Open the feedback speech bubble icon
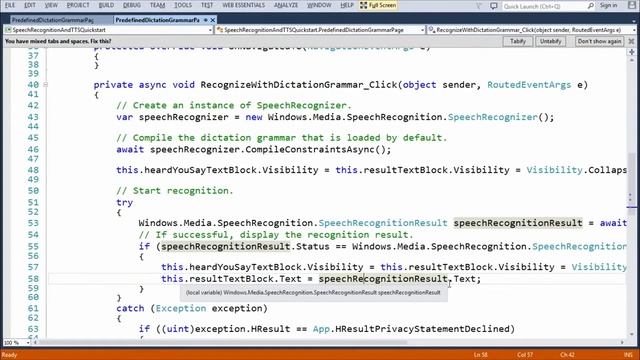The image size is (640, 360). pyautogui.click(x=493, y=6)
